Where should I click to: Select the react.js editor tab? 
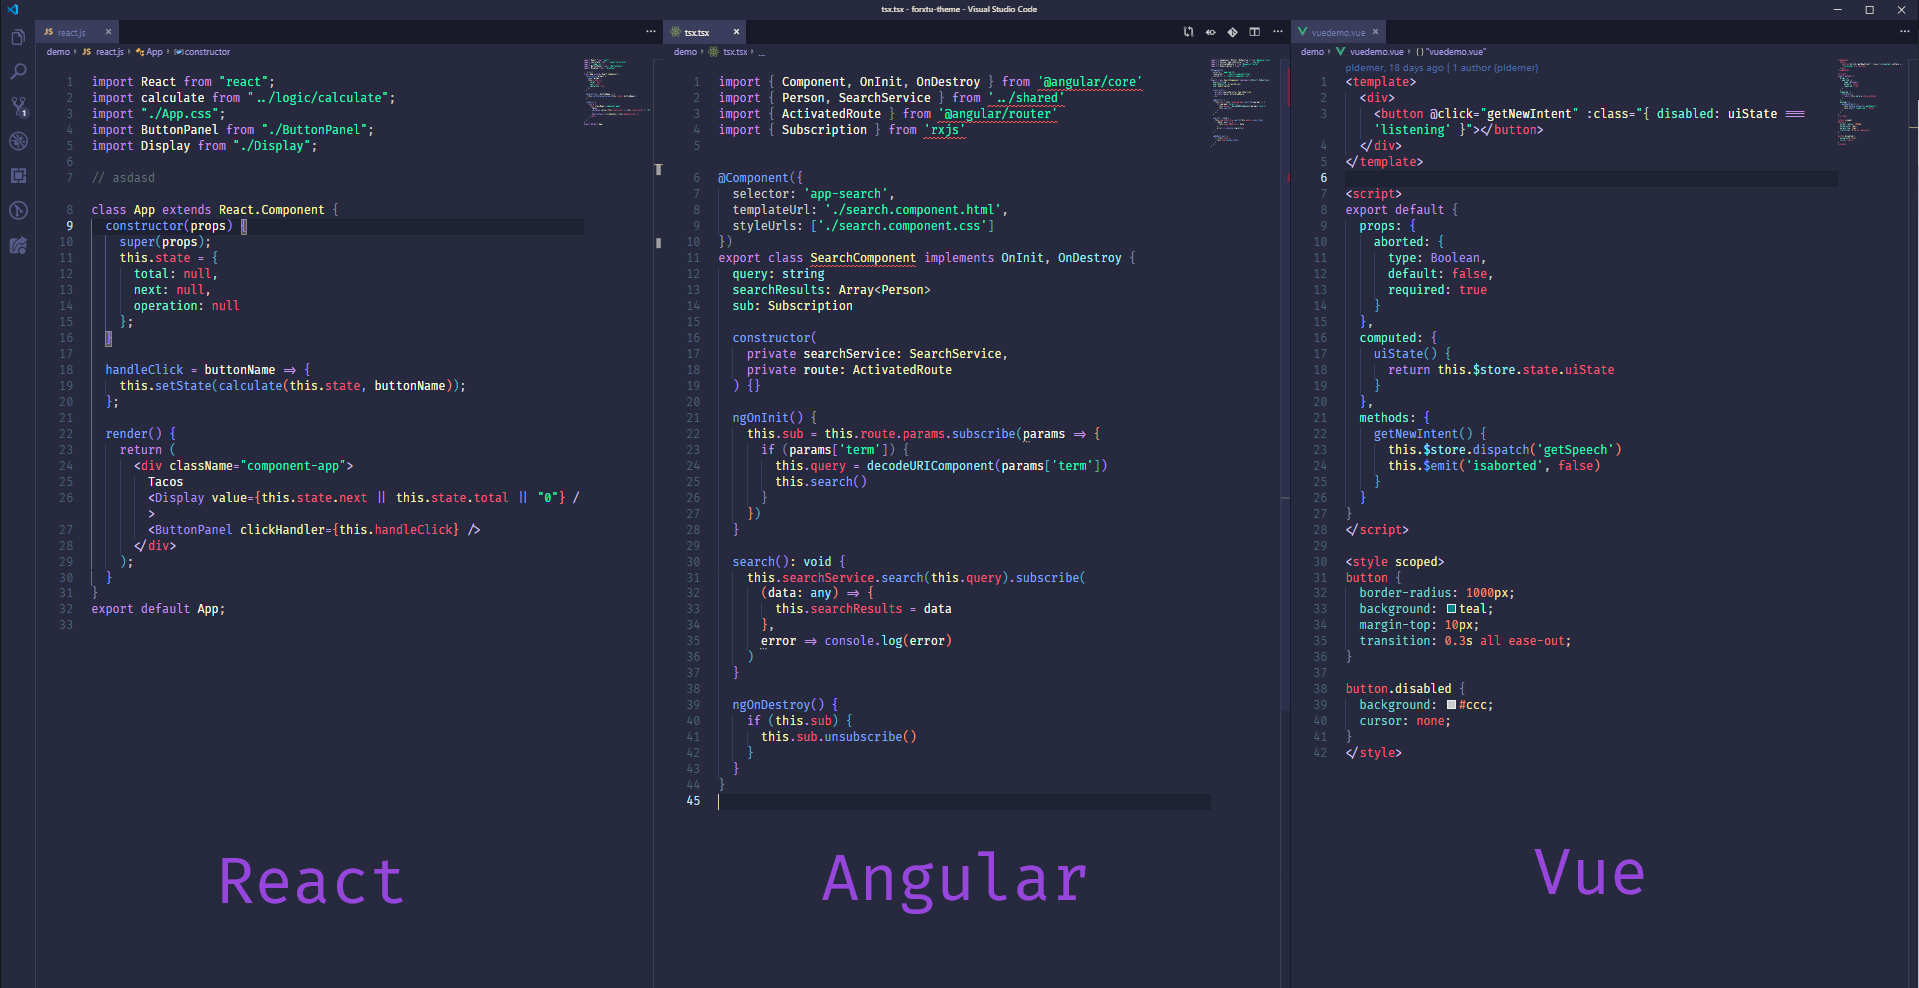(71, 32)
